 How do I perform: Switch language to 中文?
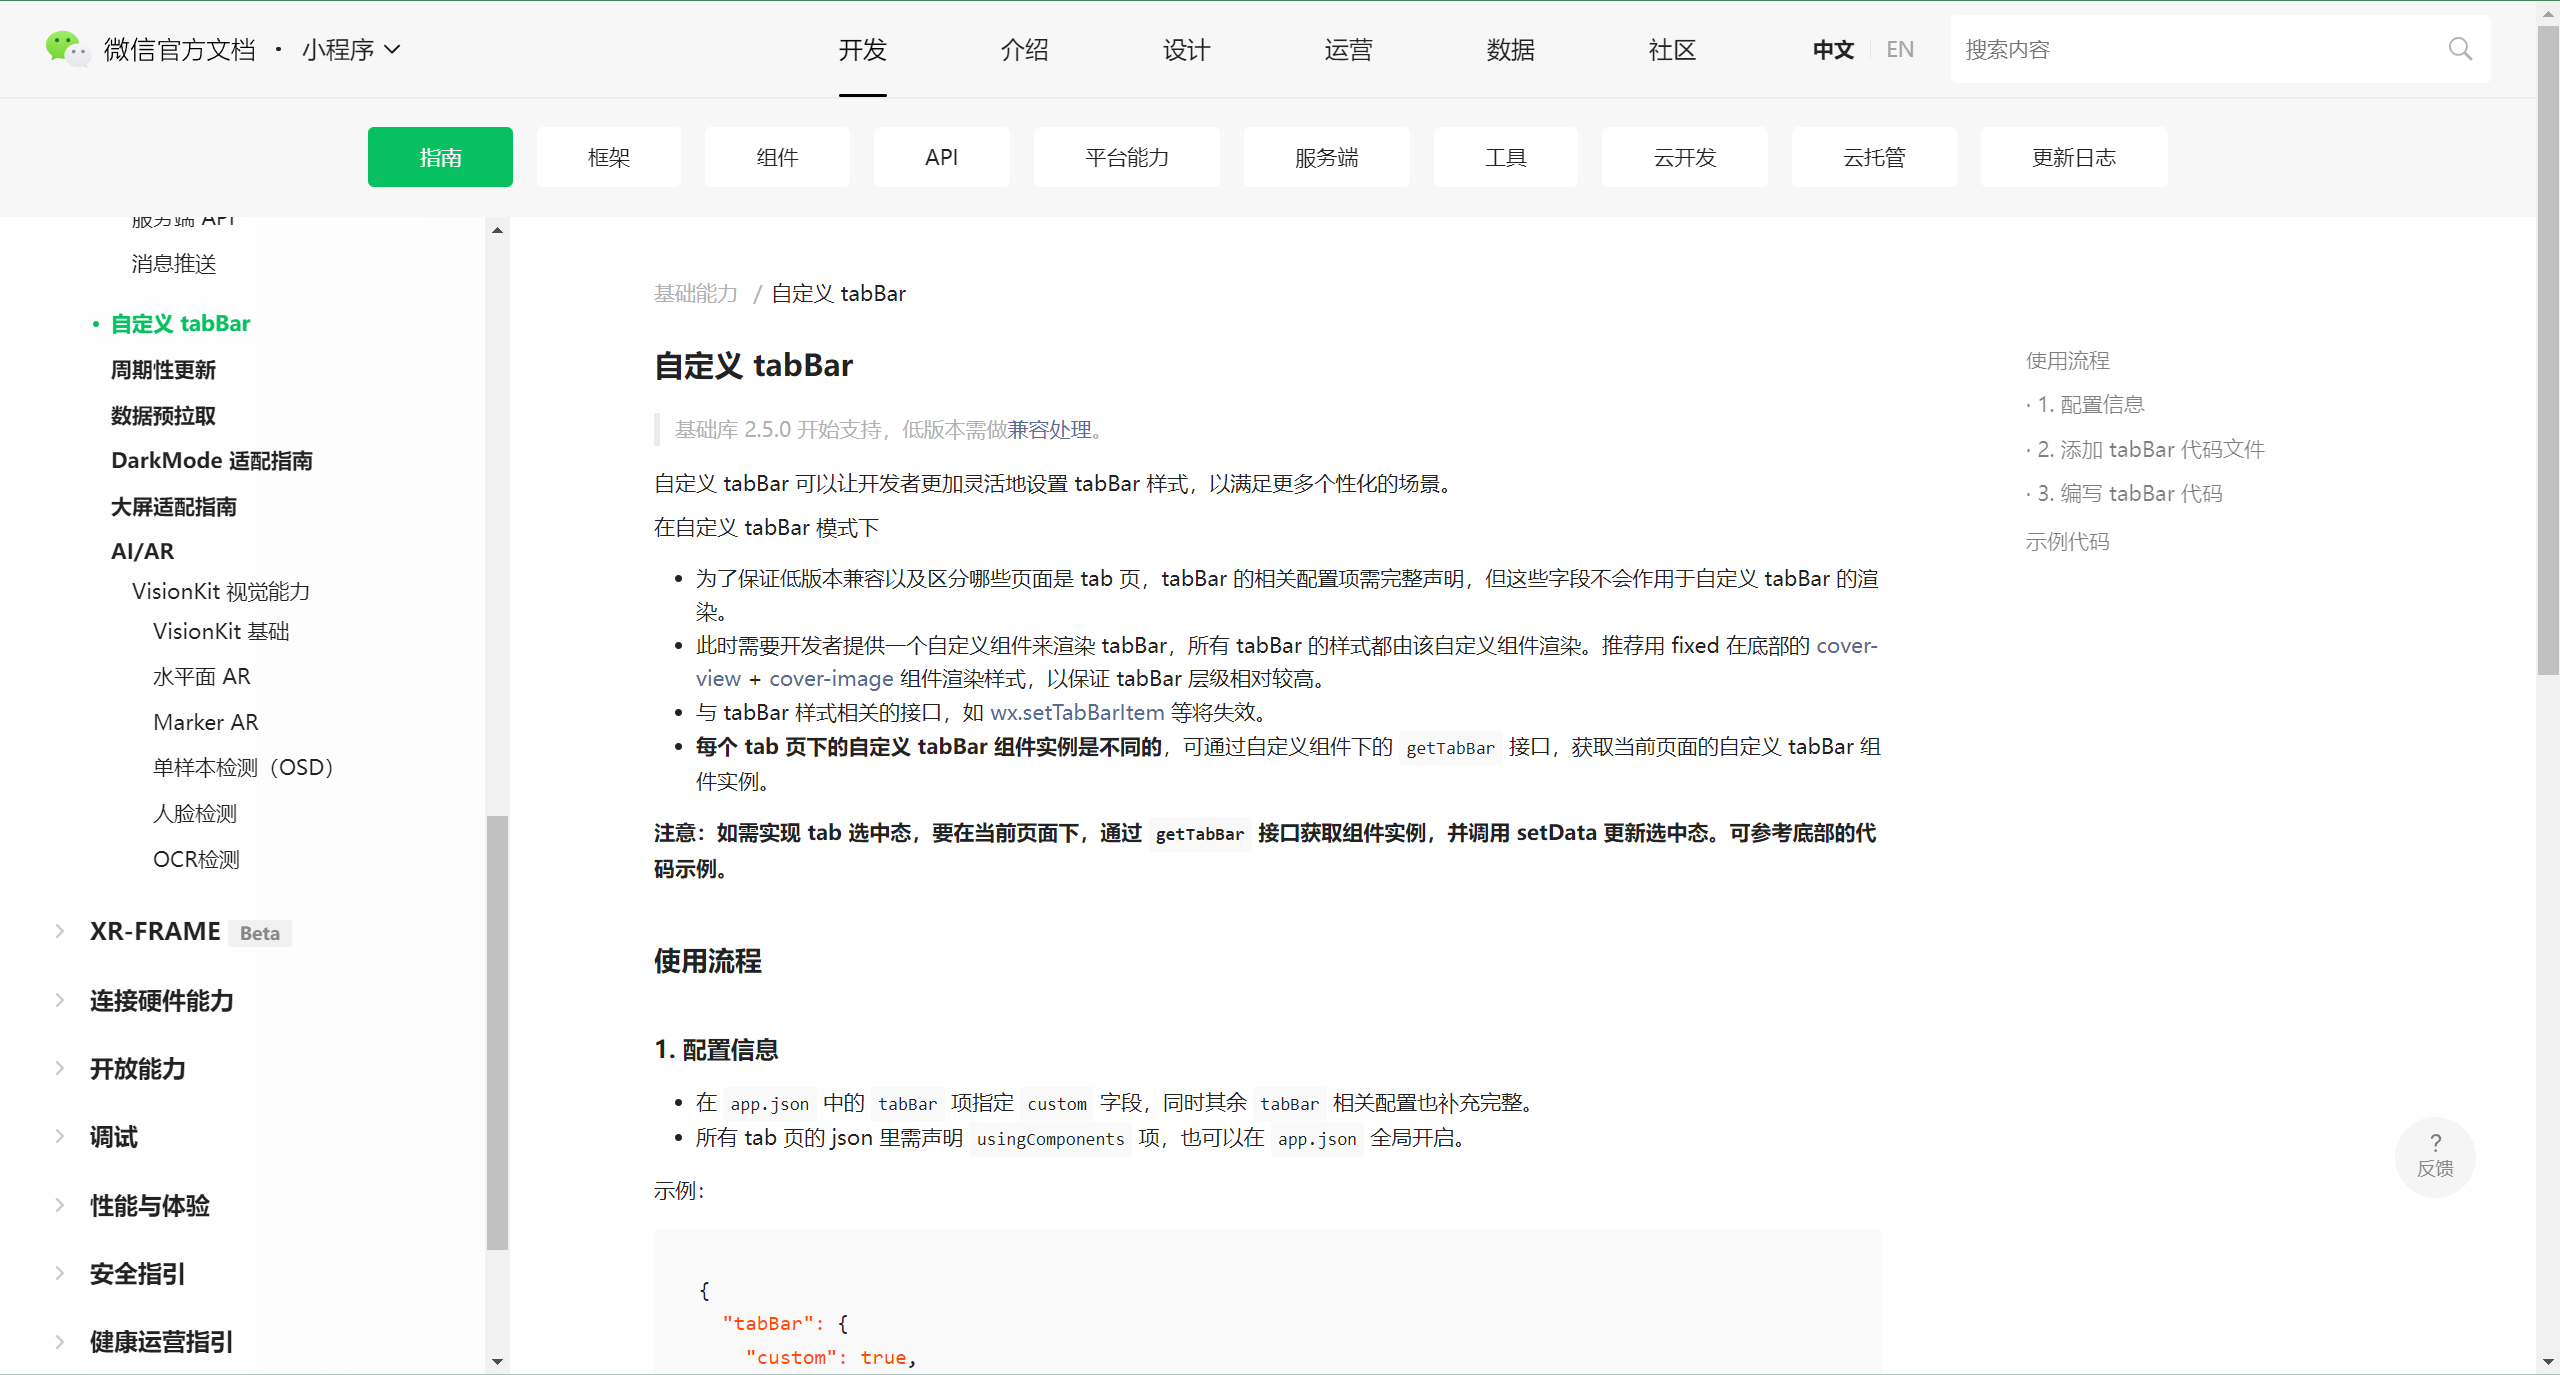pyautogui.click(x=1833, y=49)
